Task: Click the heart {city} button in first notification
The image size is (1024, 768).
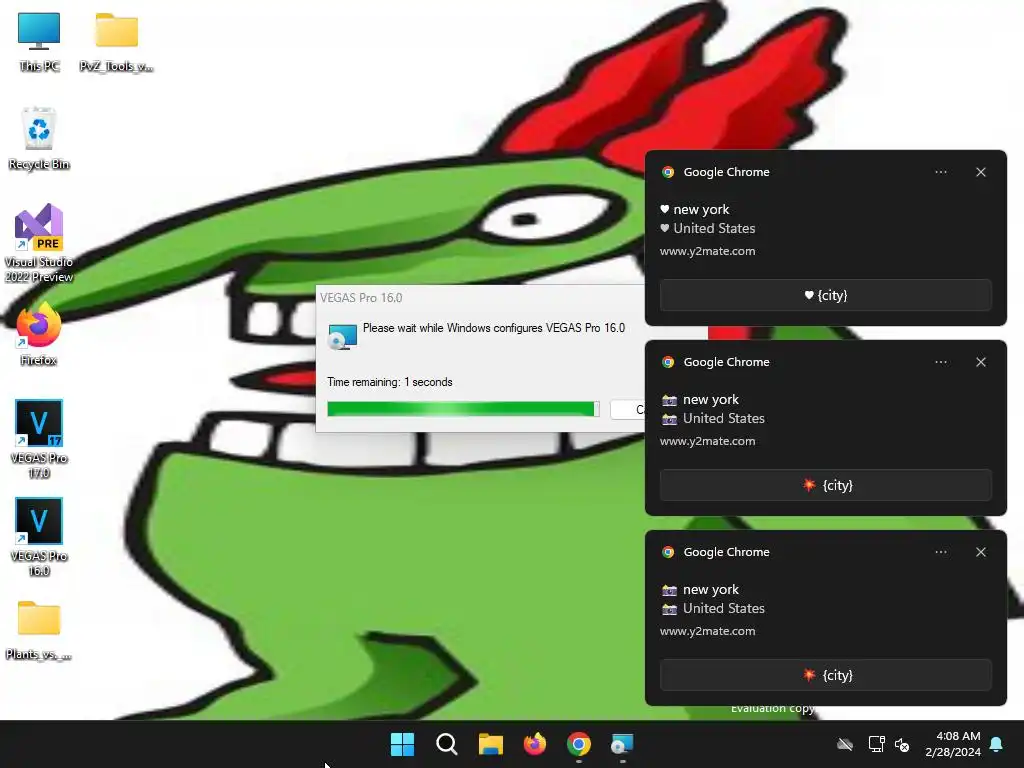Action: click(825, 295)
